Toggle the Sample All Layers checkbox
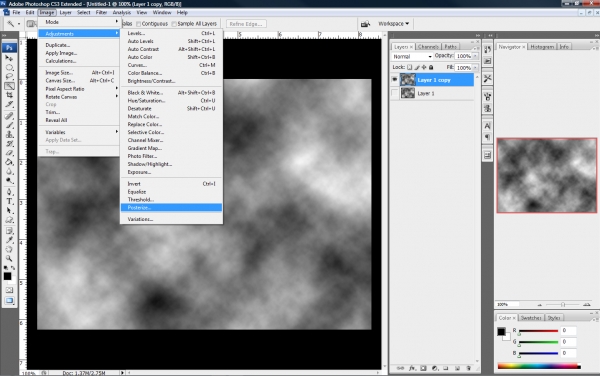The width and height of the screenshot is (600, 376). (174, 24)
